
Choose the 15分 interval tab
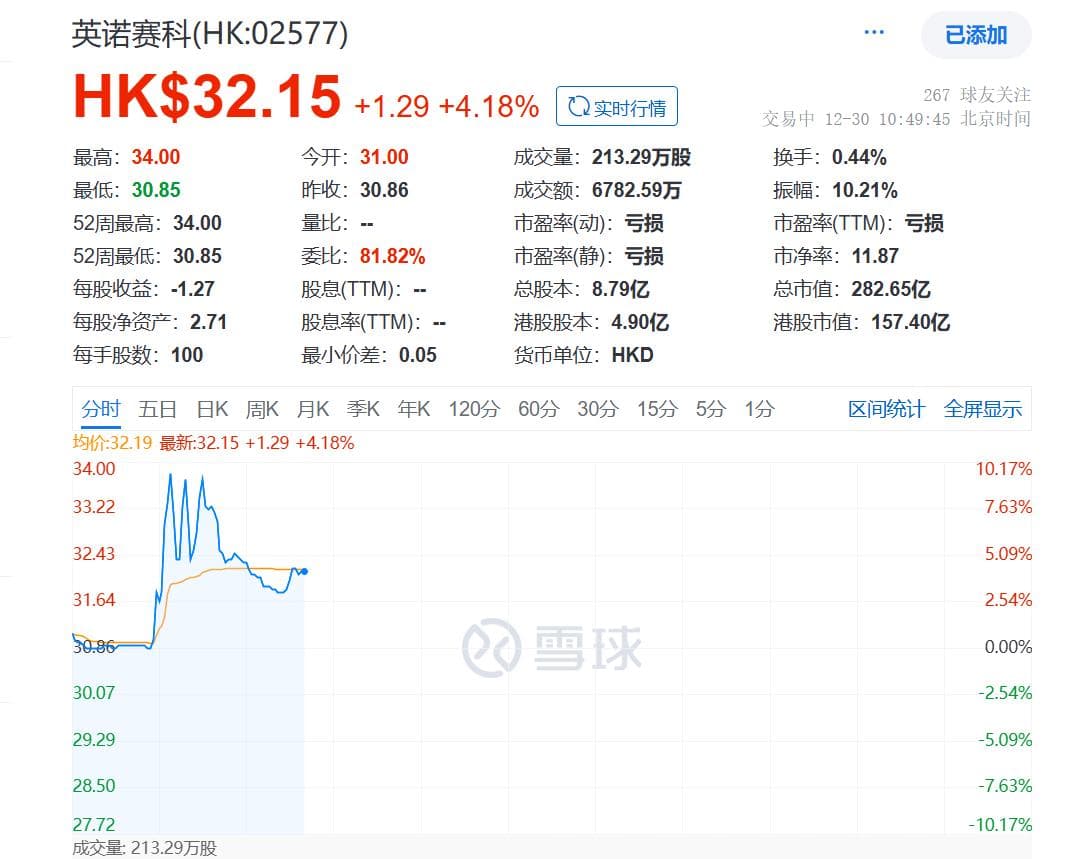(657, 409)
